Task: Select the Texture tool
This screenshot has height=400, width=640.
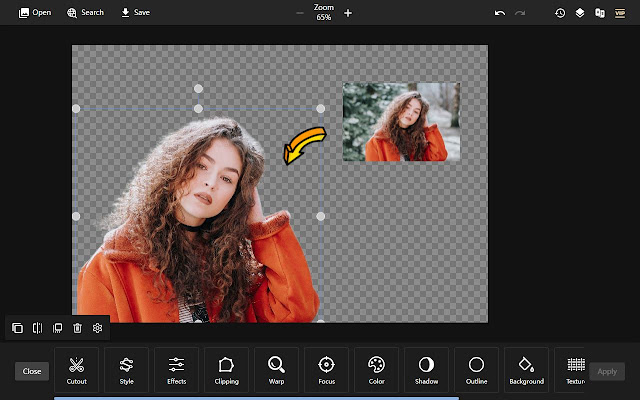Action: (570, 370)
